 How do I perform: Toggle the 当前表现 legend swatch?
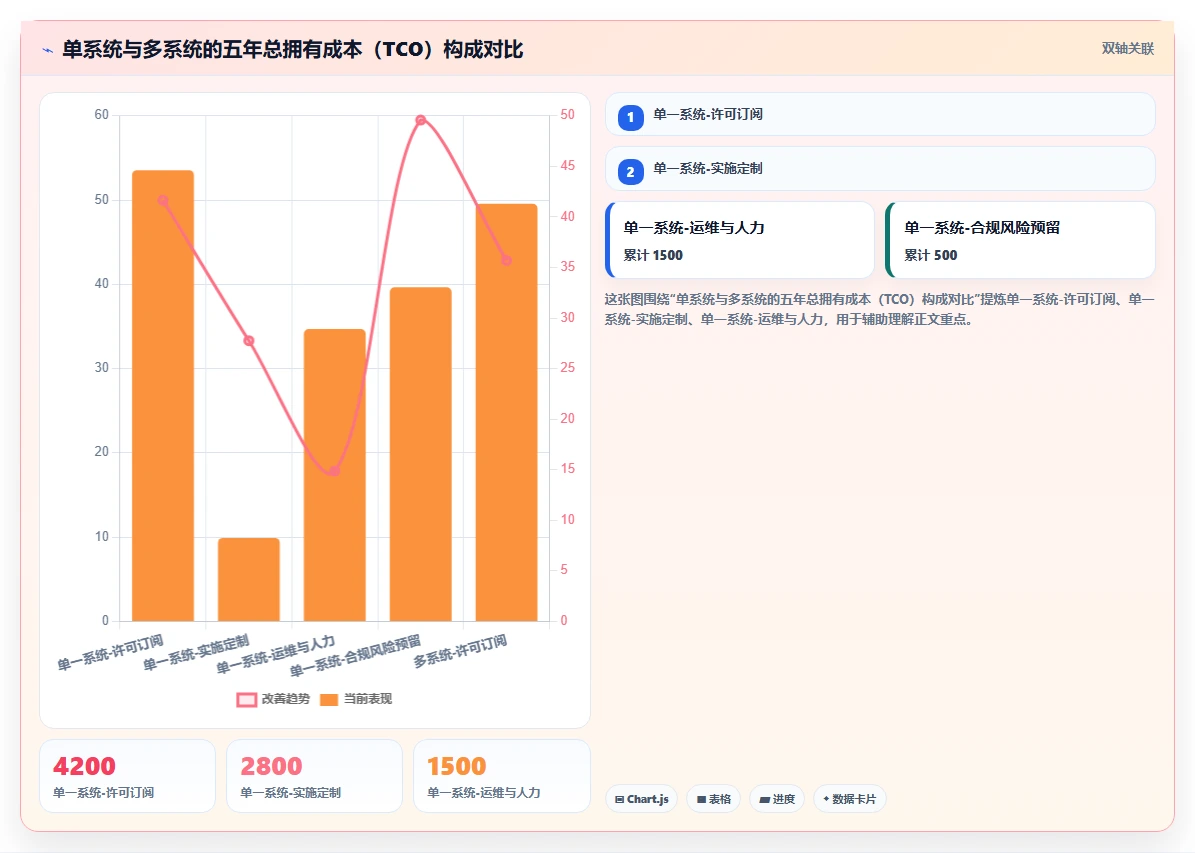(328, 700)
